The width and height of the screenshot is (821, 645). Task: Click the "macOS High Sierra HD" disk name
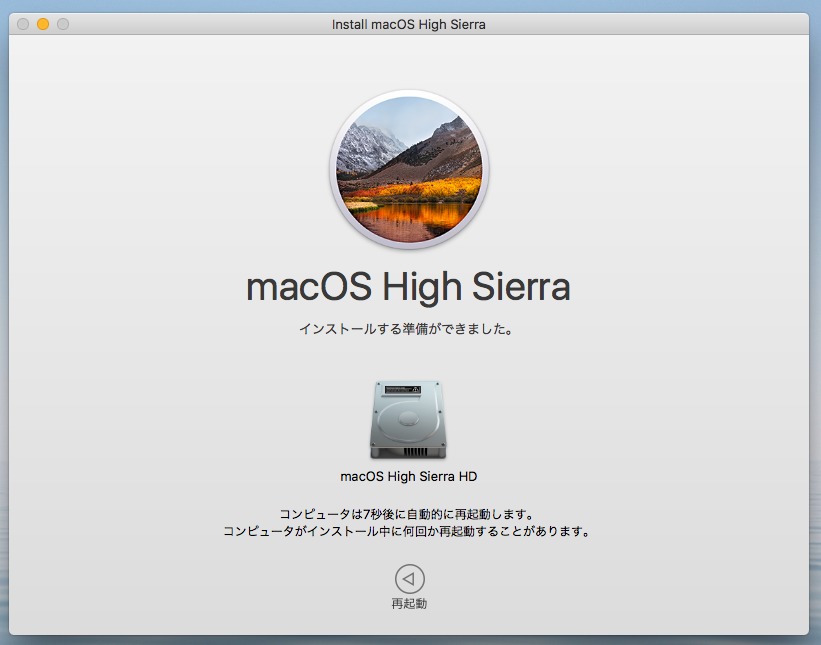click(x=408, y=476)
